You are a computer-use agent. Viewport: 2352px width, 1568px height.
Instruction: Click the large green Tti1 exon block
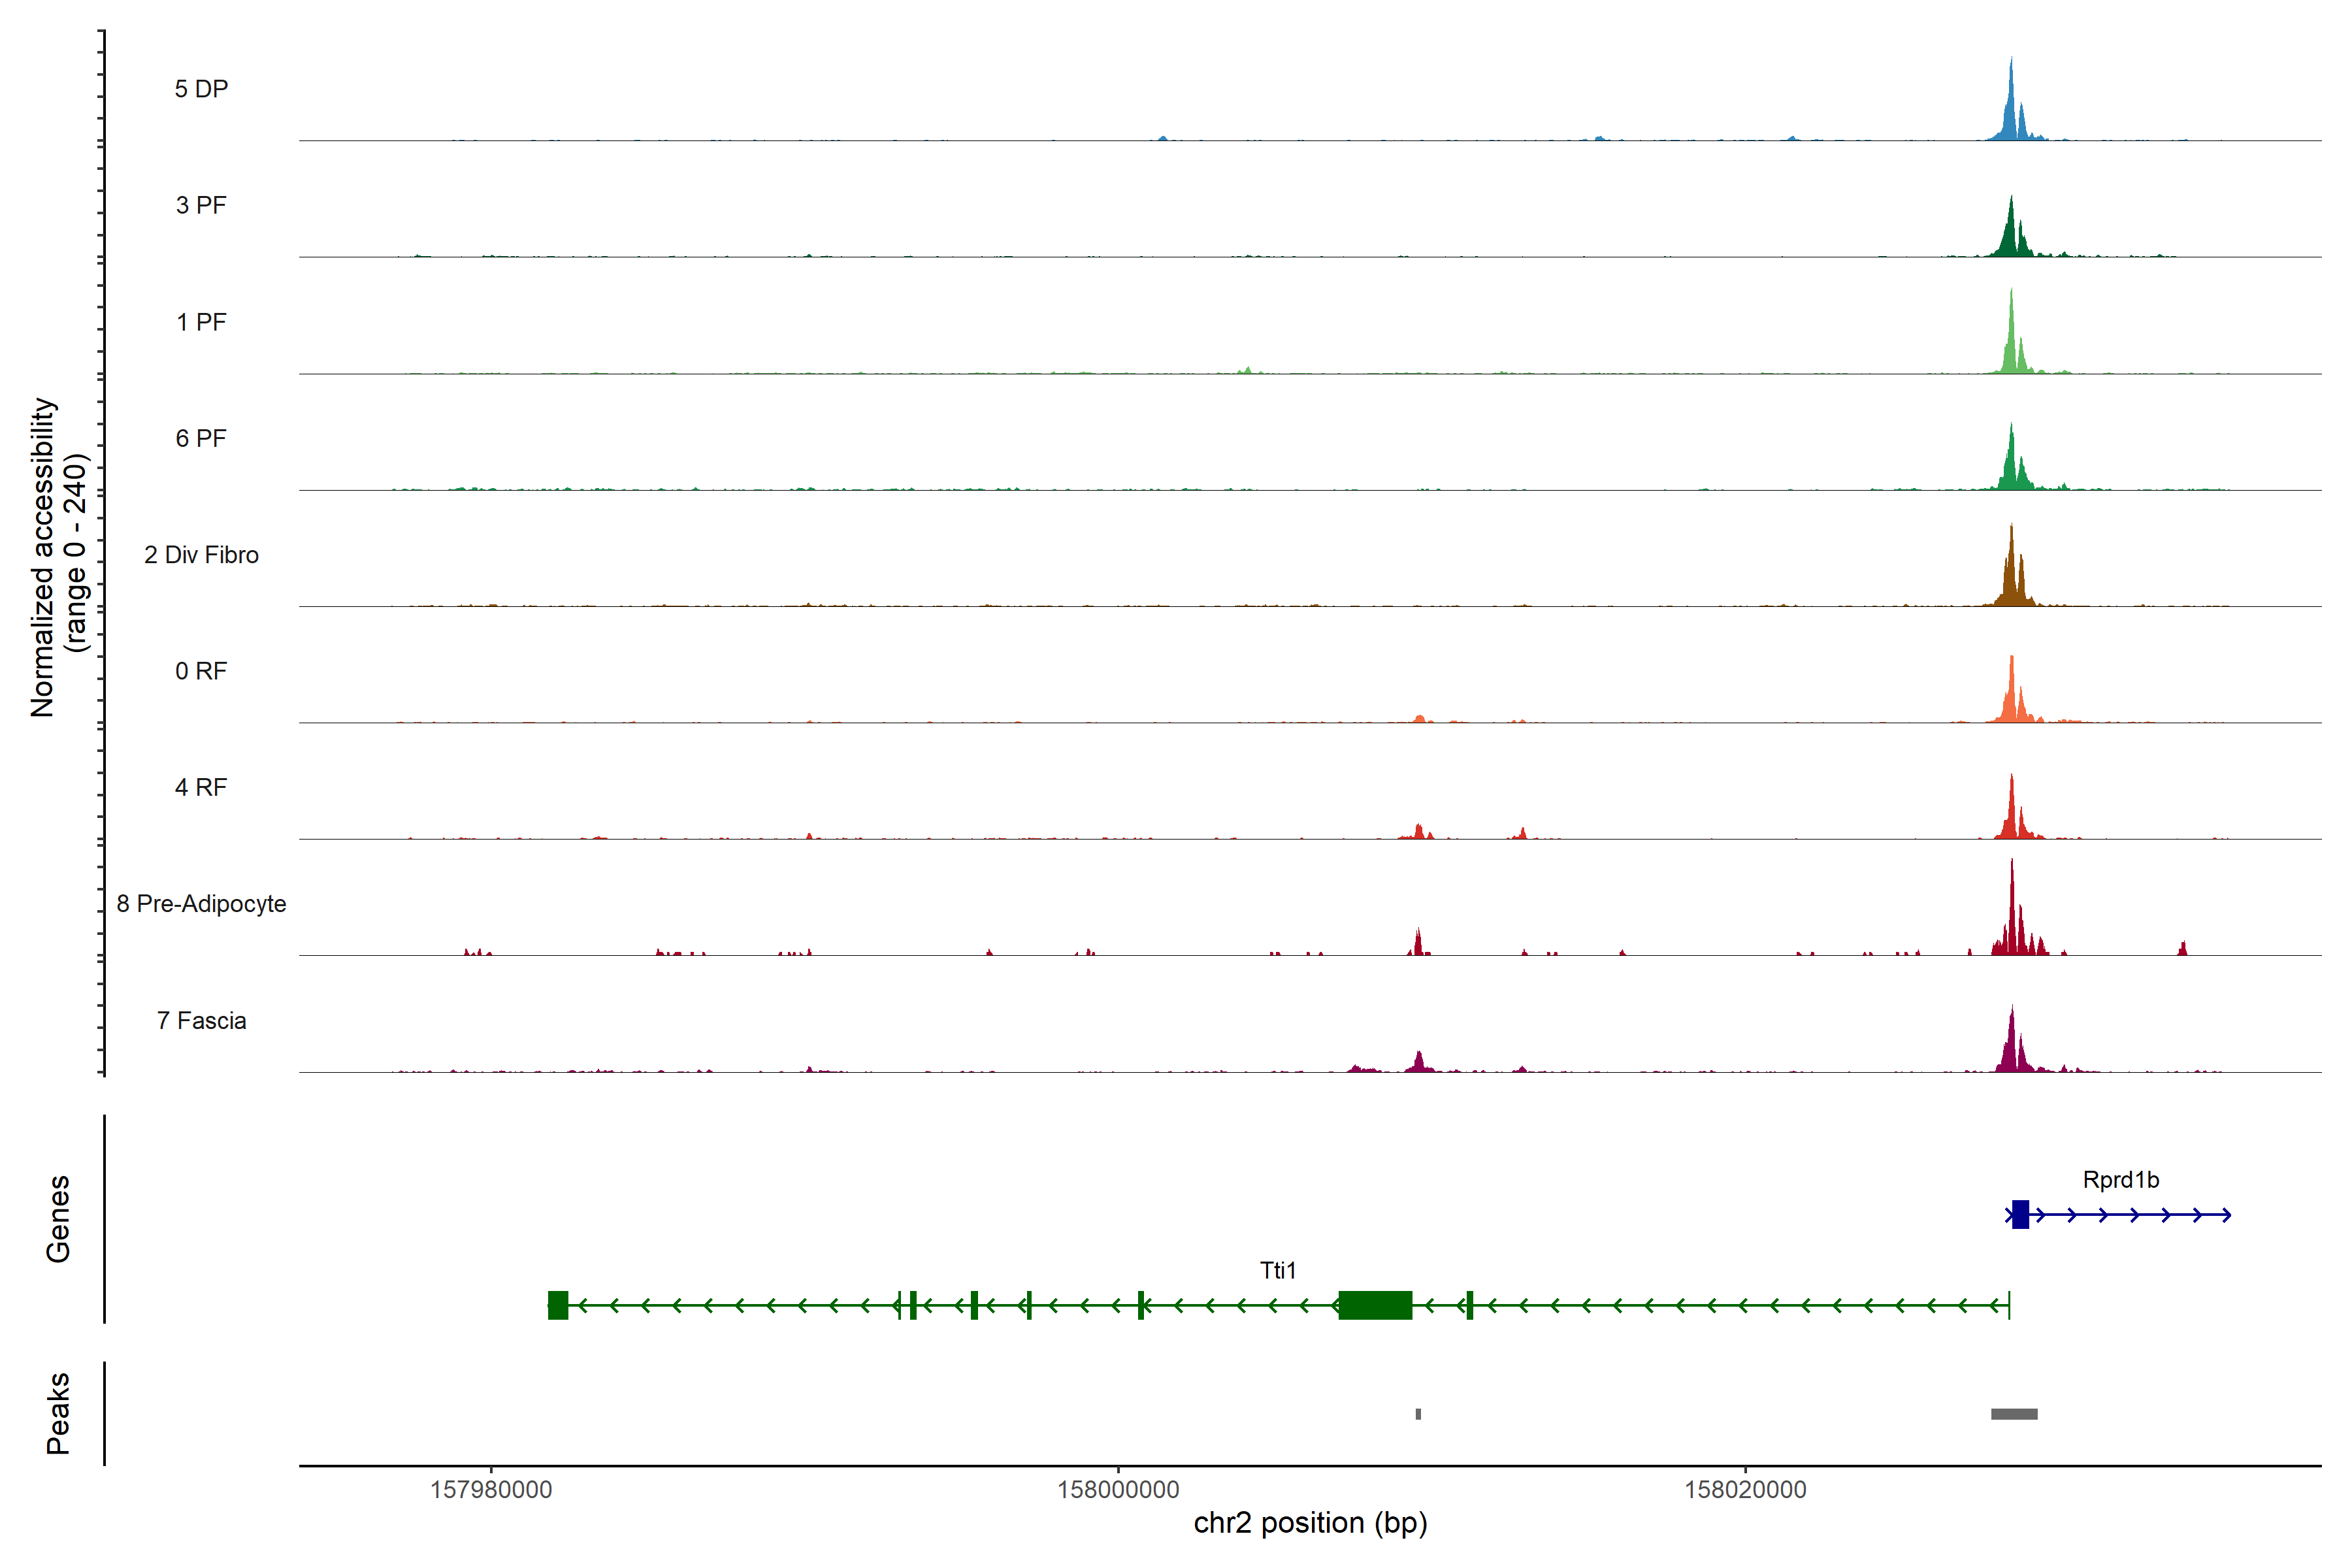(x=1375, y=1305)
